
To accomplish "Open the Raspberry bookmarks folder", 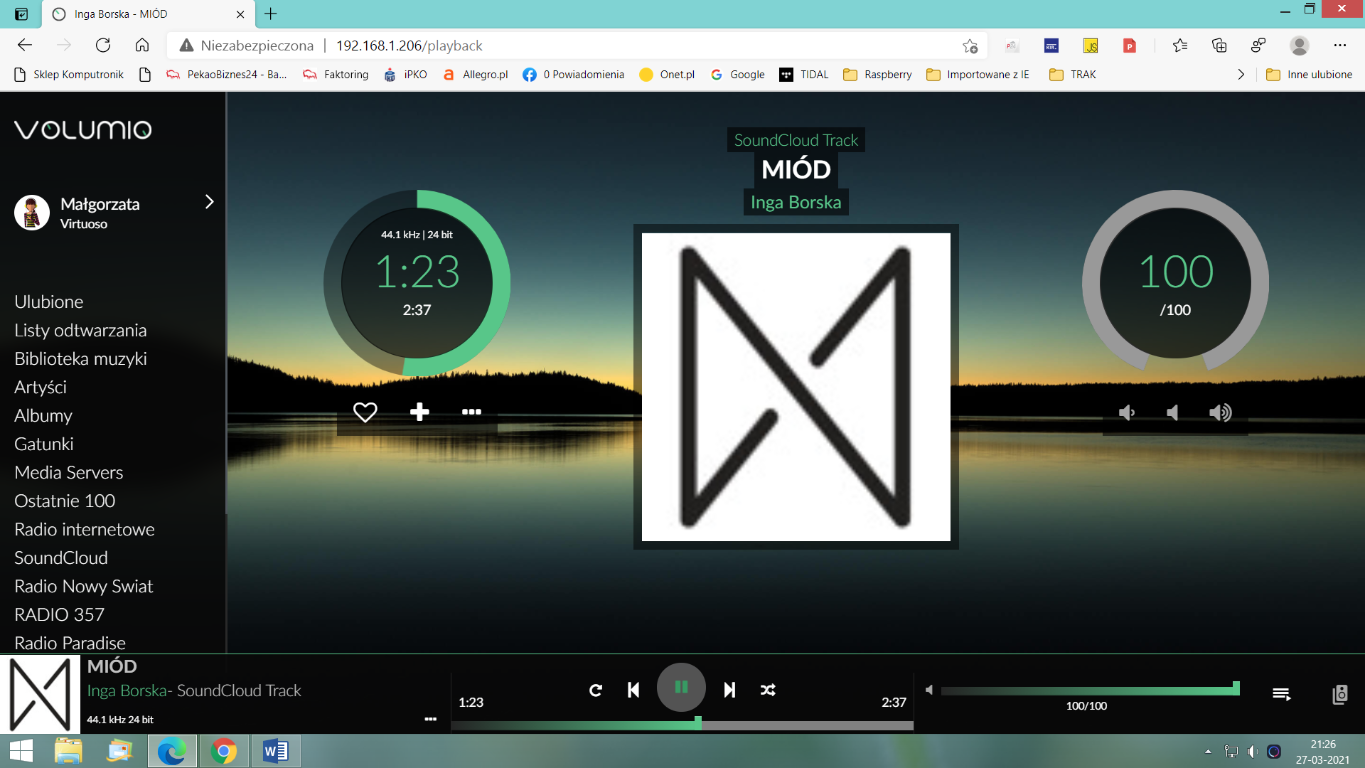I will (878, 74).
